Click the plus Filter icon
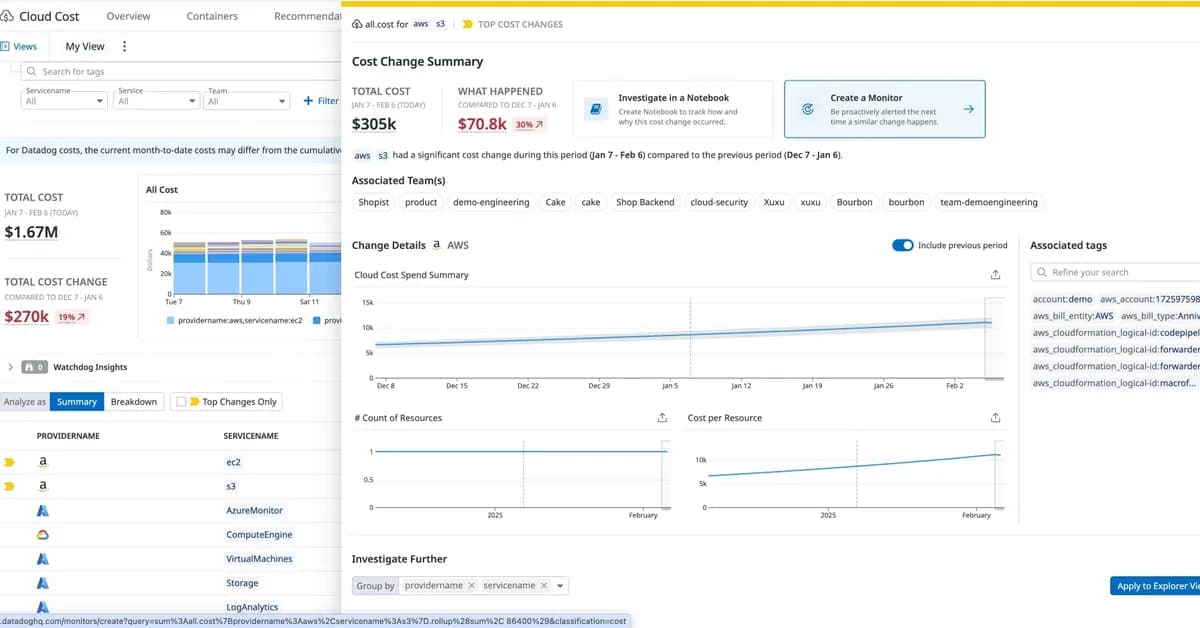1200x628 pixels. [308, 101]
